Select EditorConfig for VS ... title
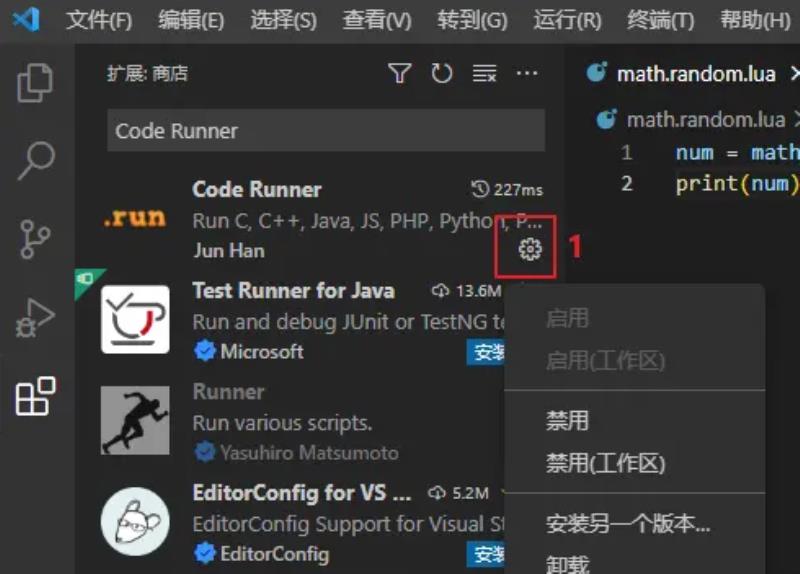The width and height of the screenshot is (800, 574). 302,493
